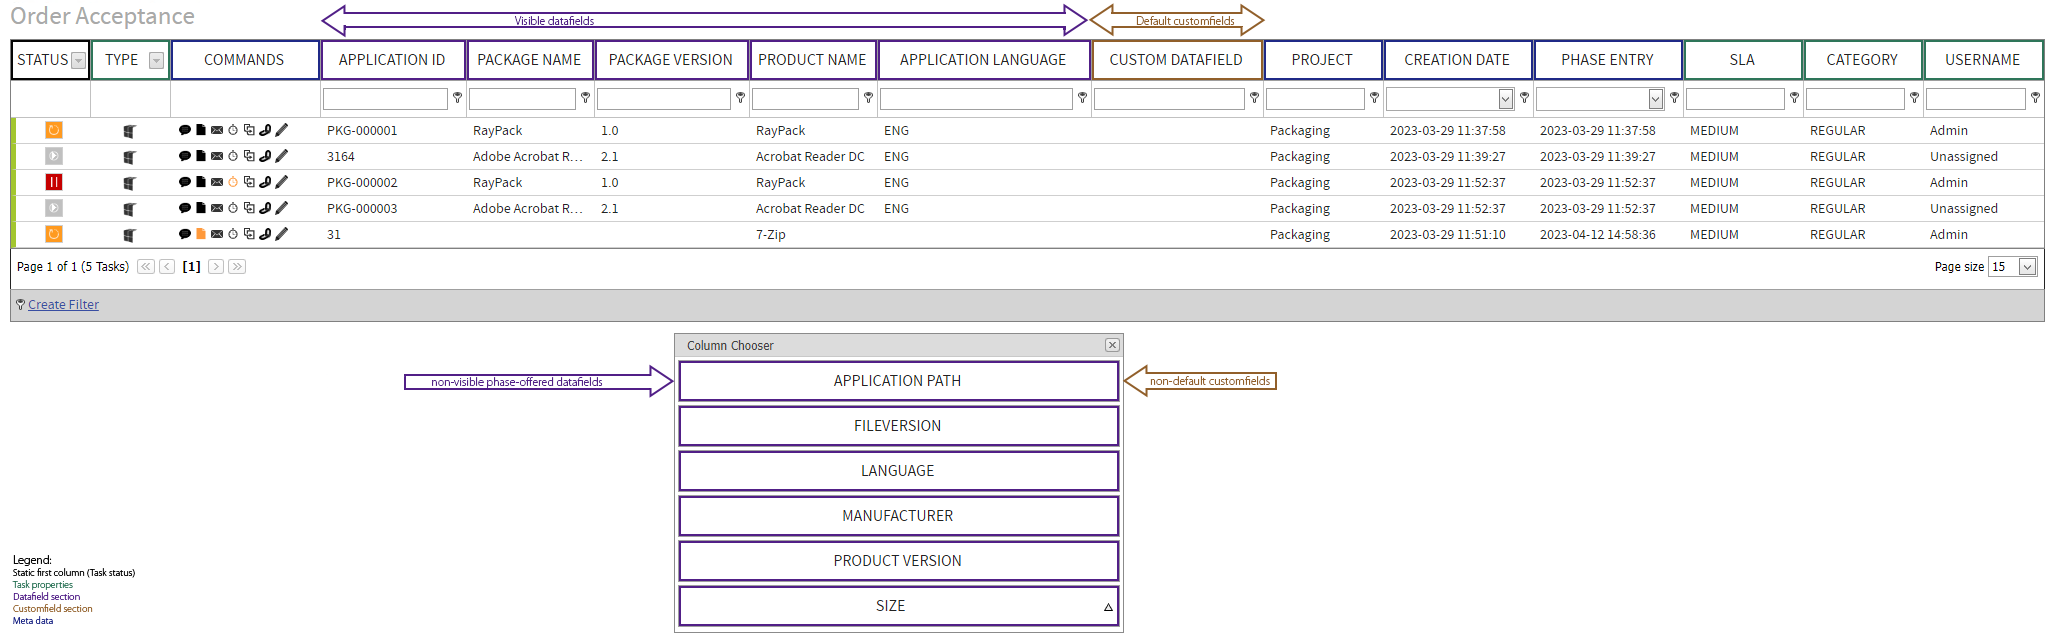
Task: Open document icon for task PKG-000001
Action: 201,130
